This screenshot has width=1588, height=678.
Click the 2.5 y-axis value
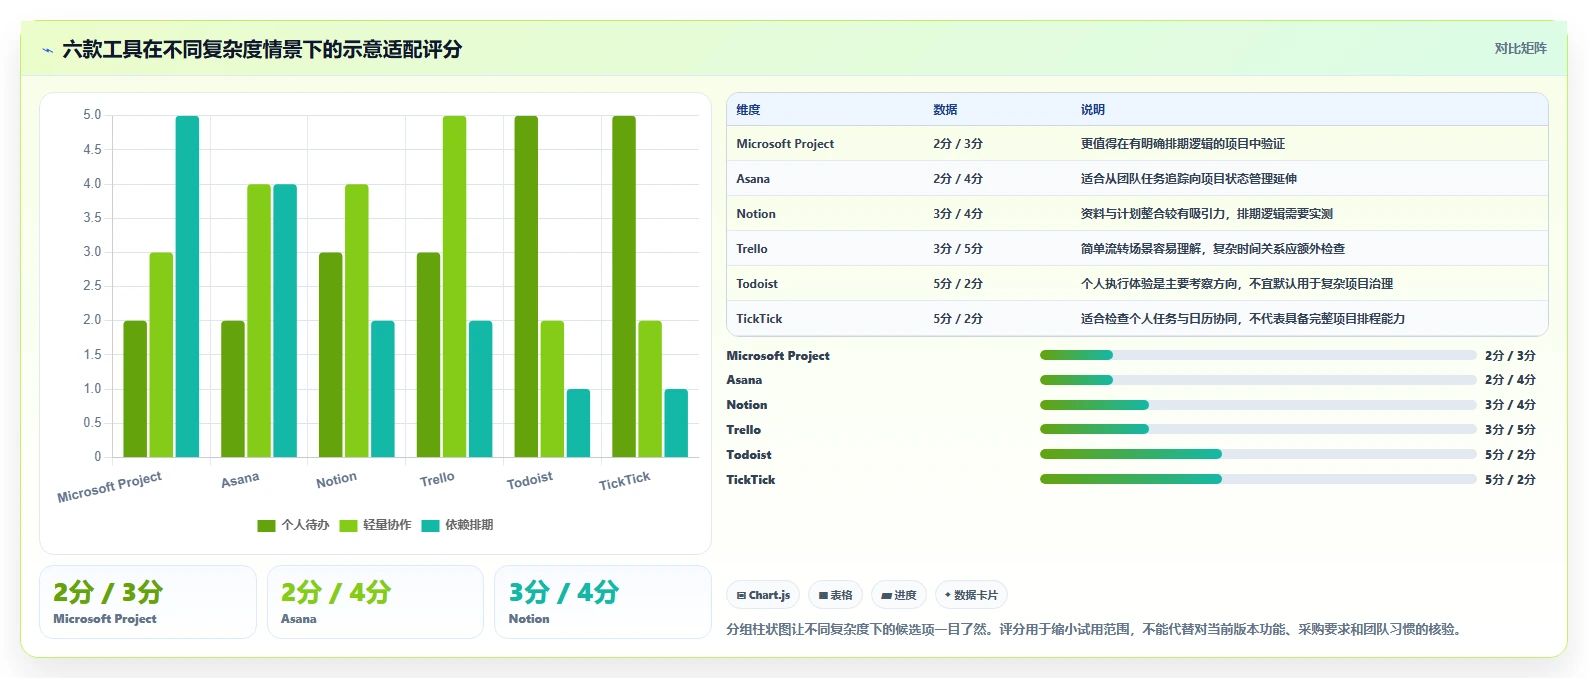pyautogui.click(x=92, y=286)
